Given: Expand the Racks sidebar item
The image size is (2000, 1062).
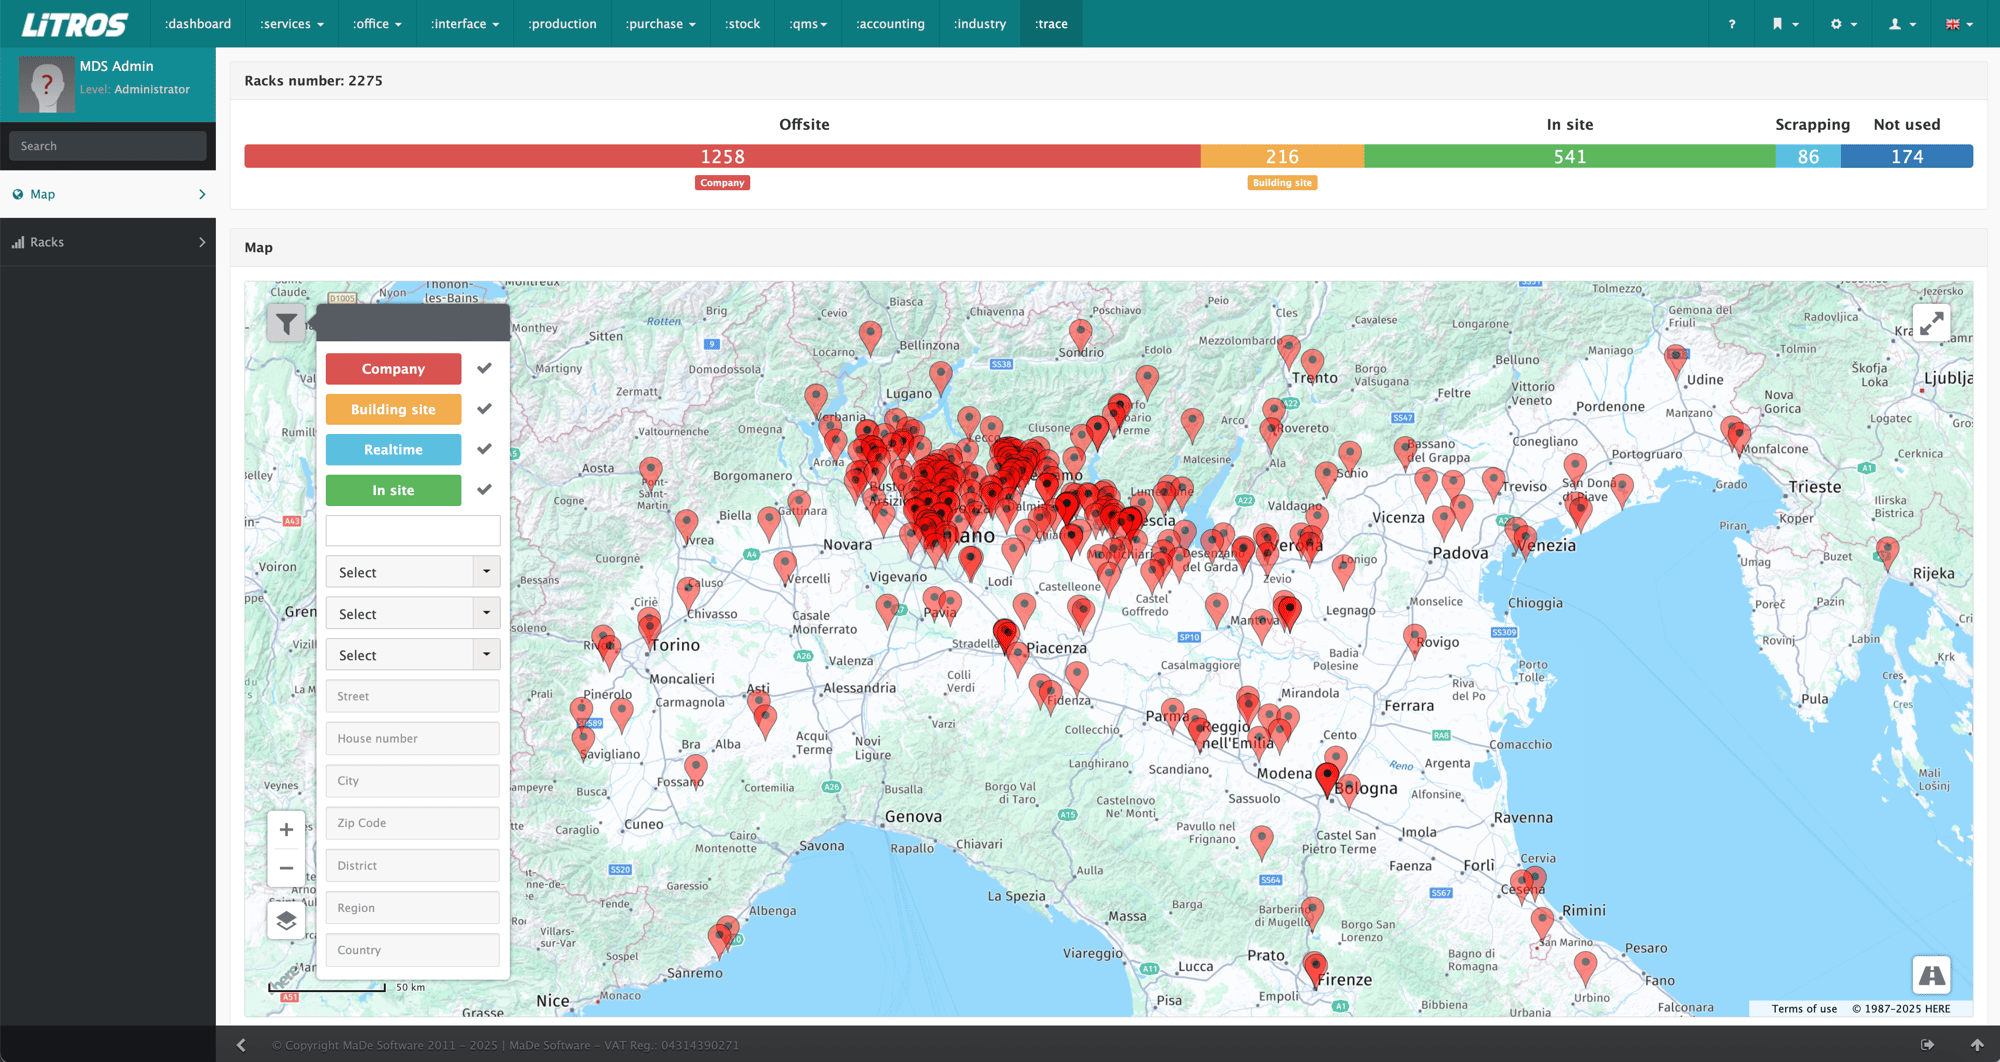Looking at the screenshot, I should click(x=108, y=242).
